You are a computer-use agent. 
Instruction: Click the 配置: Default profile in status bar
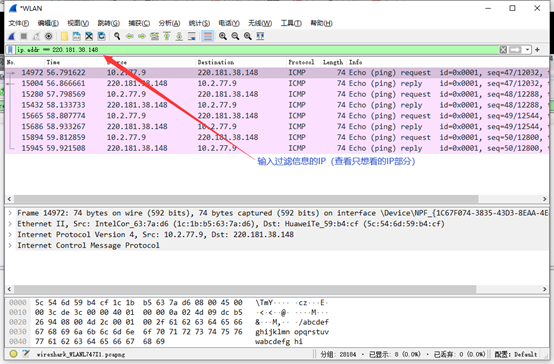pyautogui.click(x=515, y=354)
